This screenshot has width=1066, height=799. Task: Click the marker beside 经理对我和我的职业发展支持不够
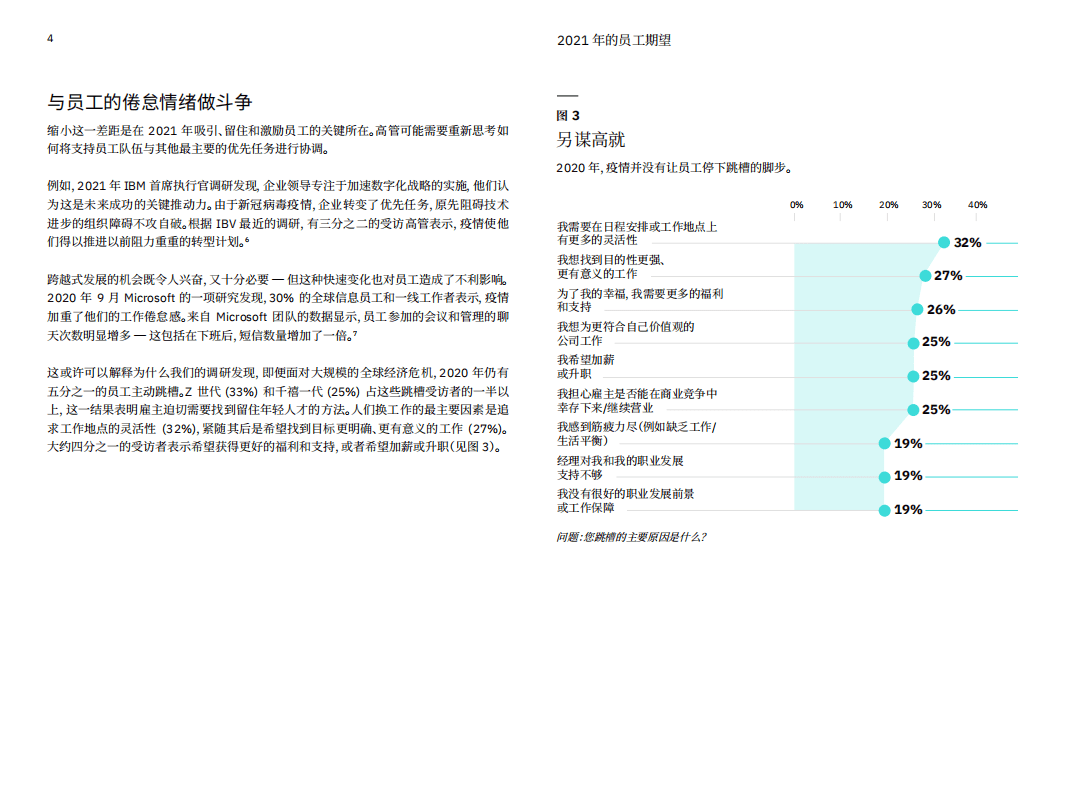click(883, 477)
